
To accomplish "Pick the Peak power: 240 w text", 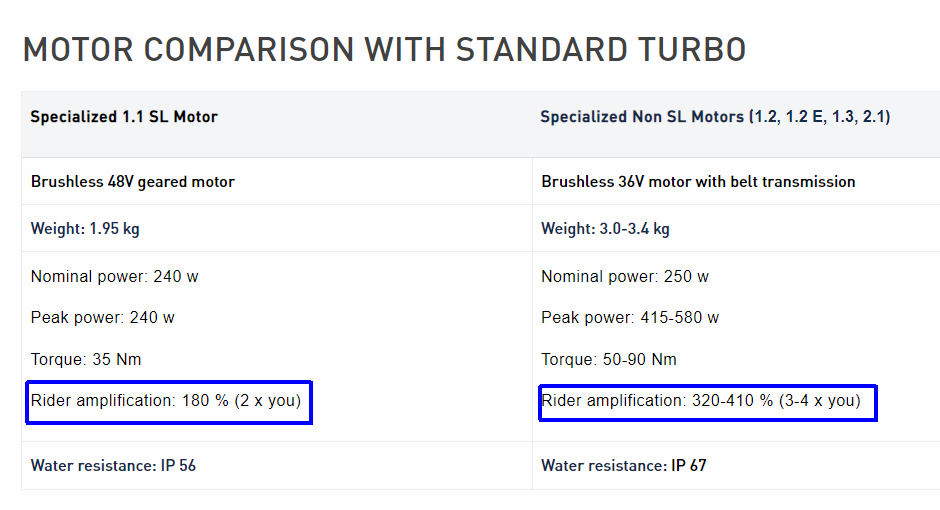I will click(103, 318).
